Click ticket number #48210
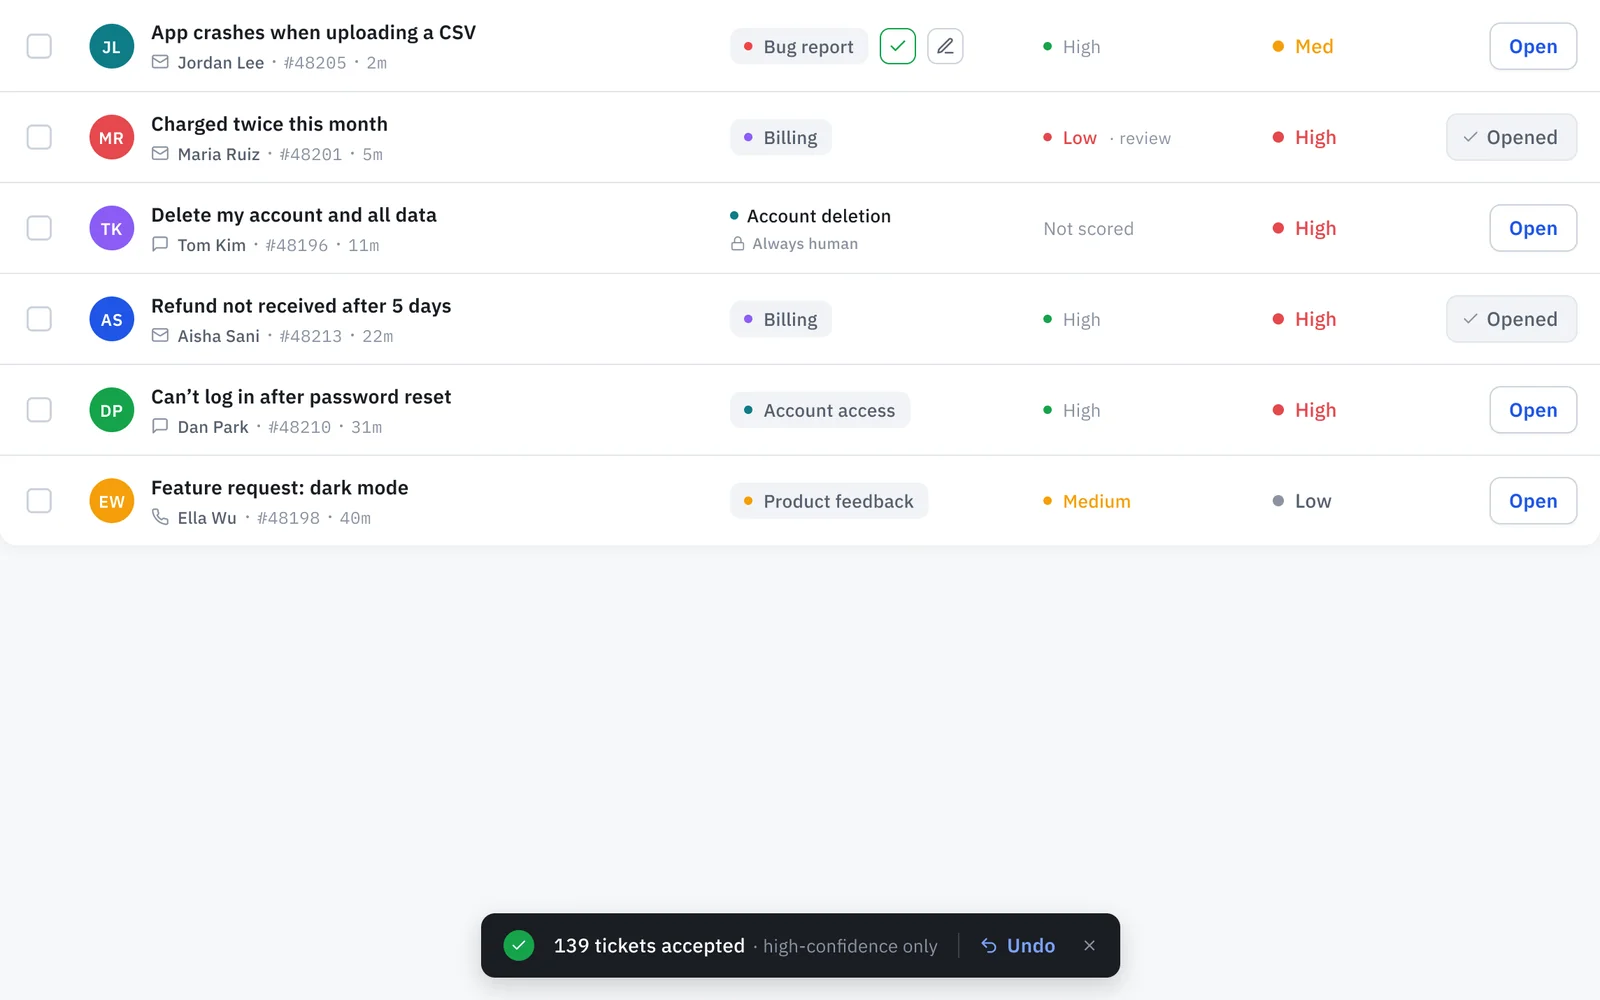1600x1000 pixels. coord(300,427)
